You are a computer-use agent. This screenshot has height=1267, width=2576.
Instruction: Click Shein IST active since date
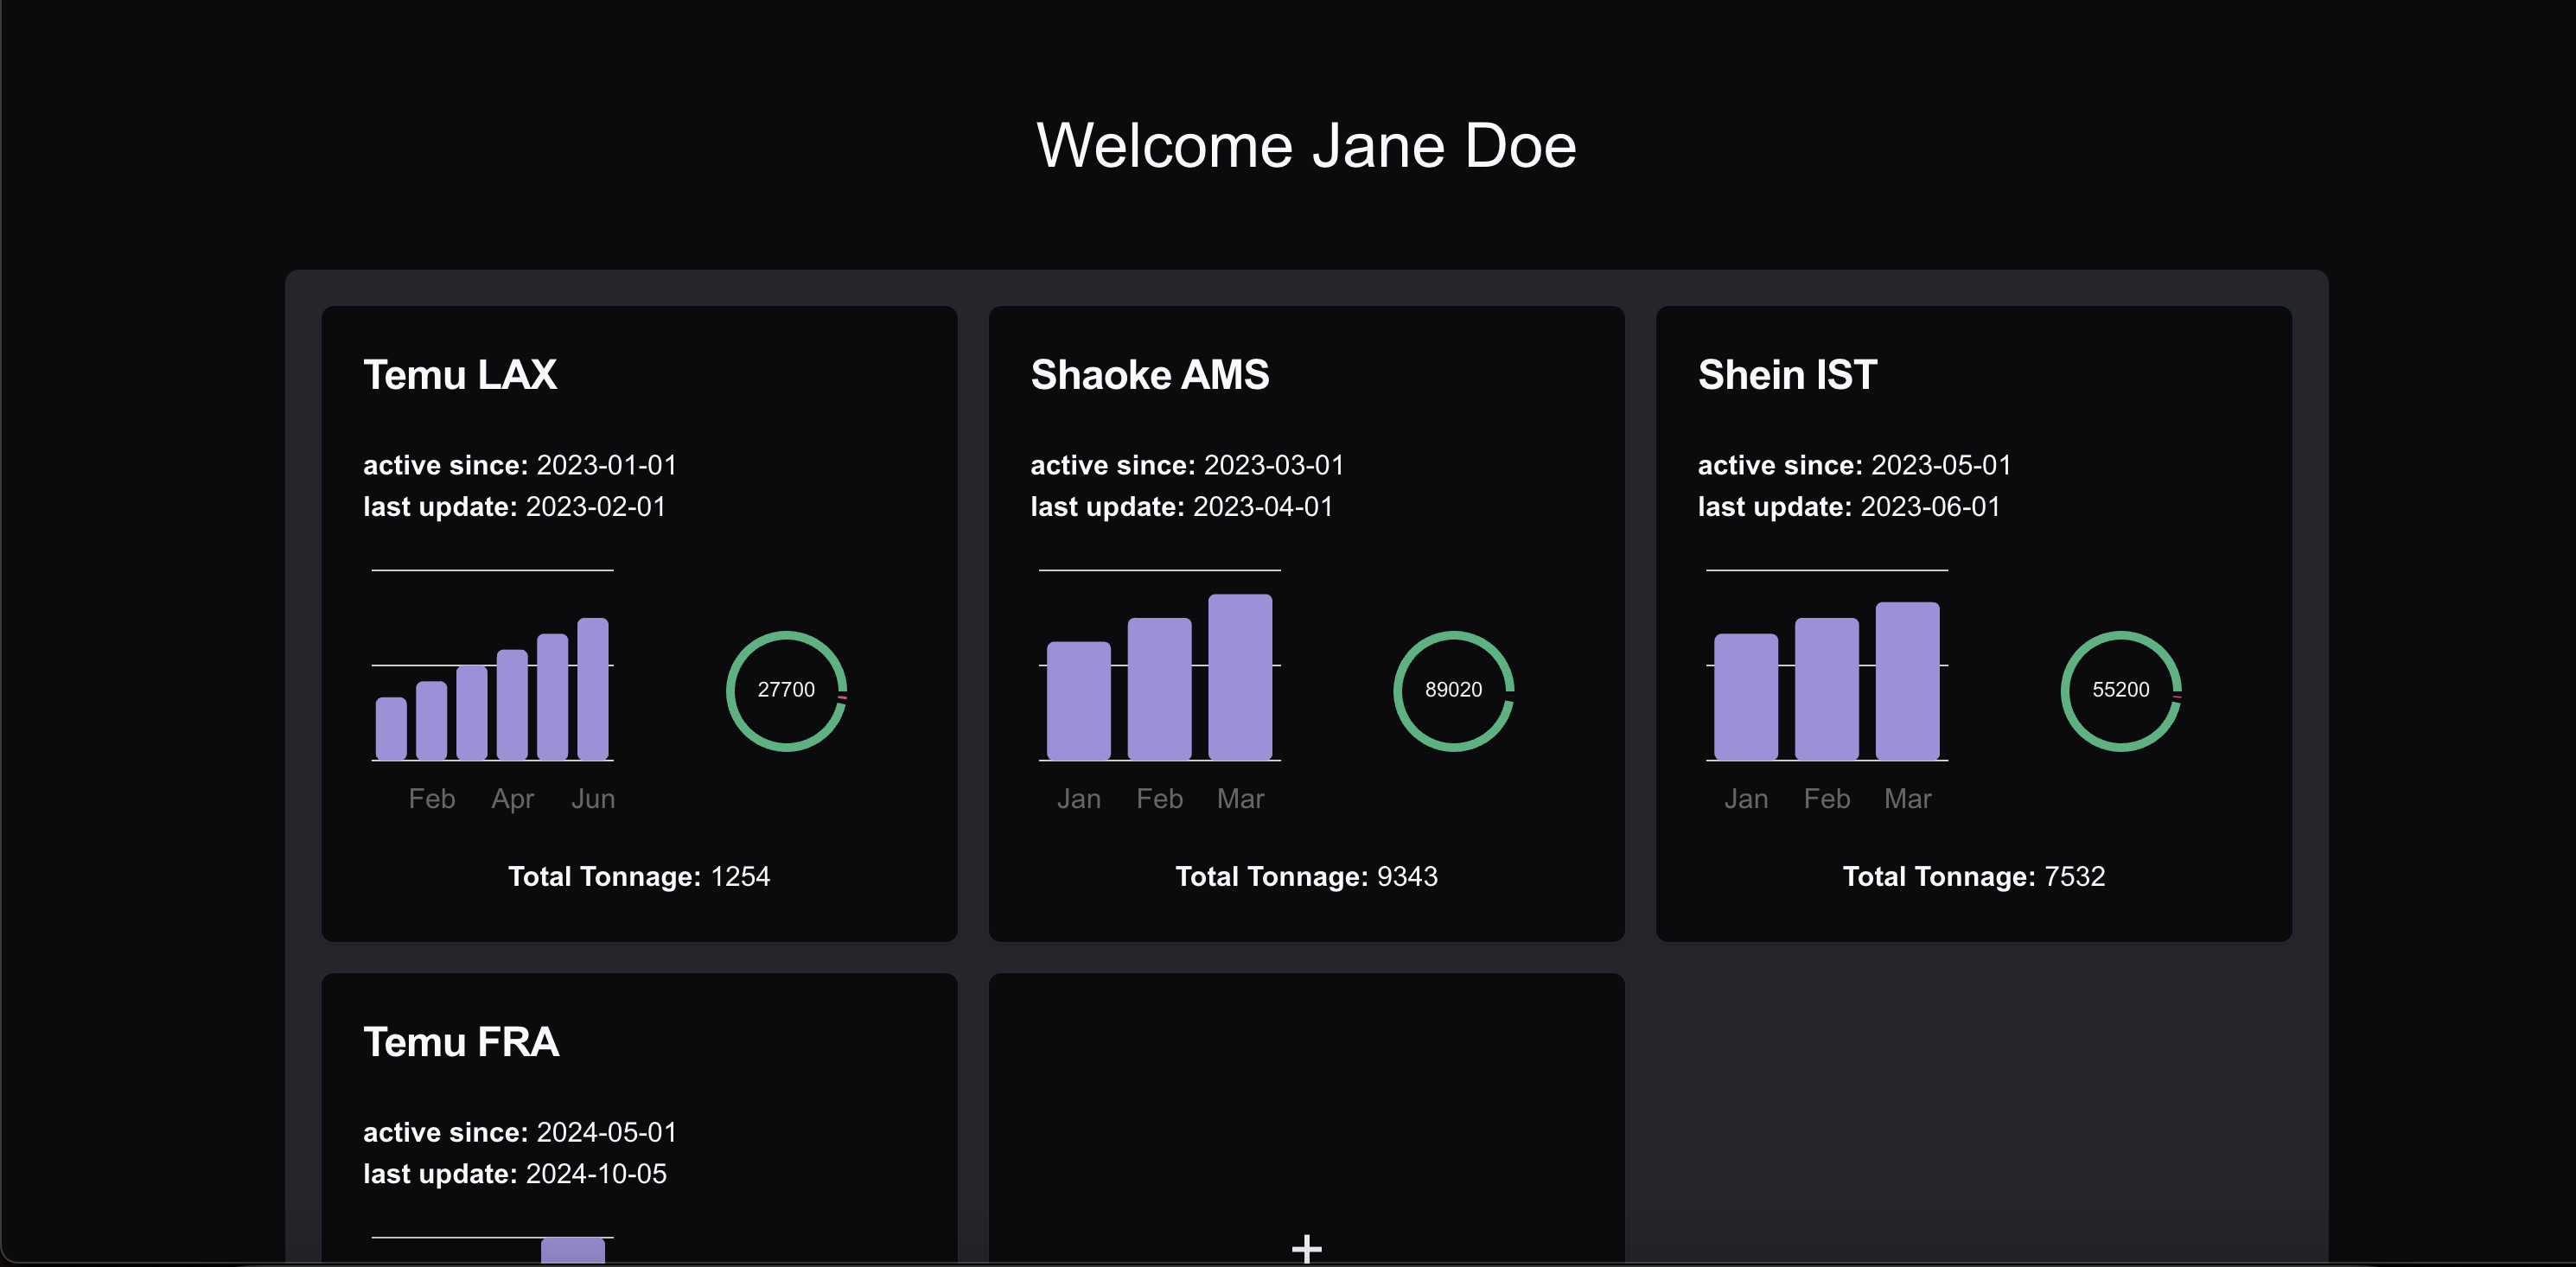(1940, 465)
